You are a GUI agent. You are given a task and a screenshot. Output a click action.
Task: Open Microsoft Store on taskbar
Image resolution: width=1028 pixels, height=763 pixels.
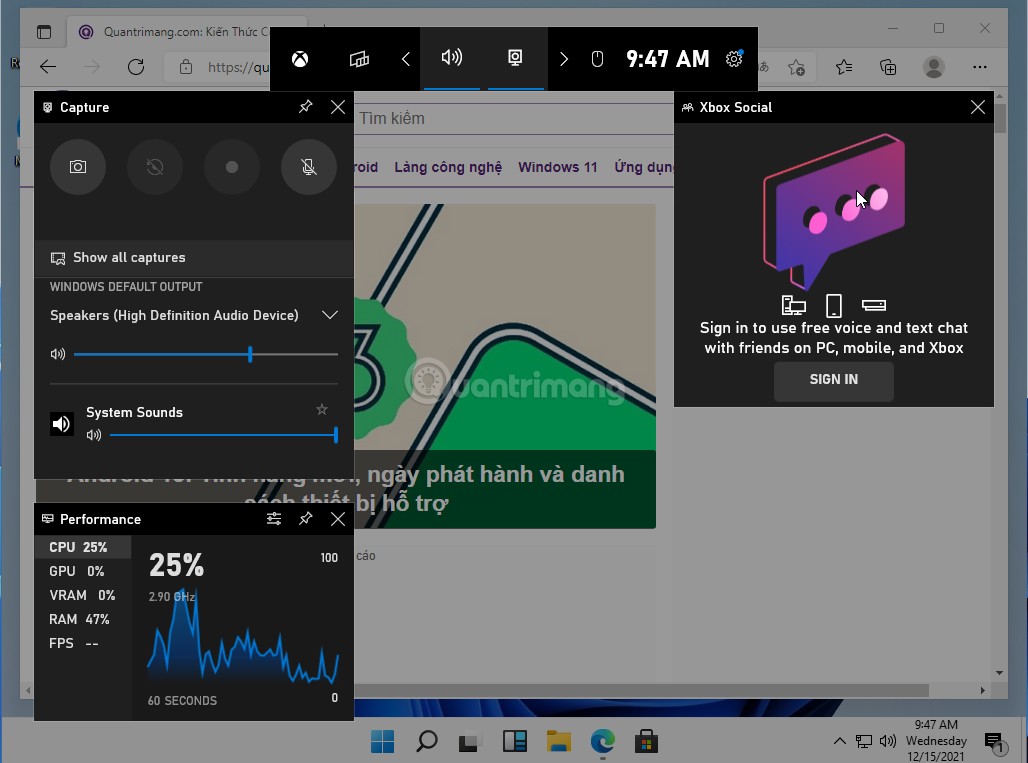point(646,742)
